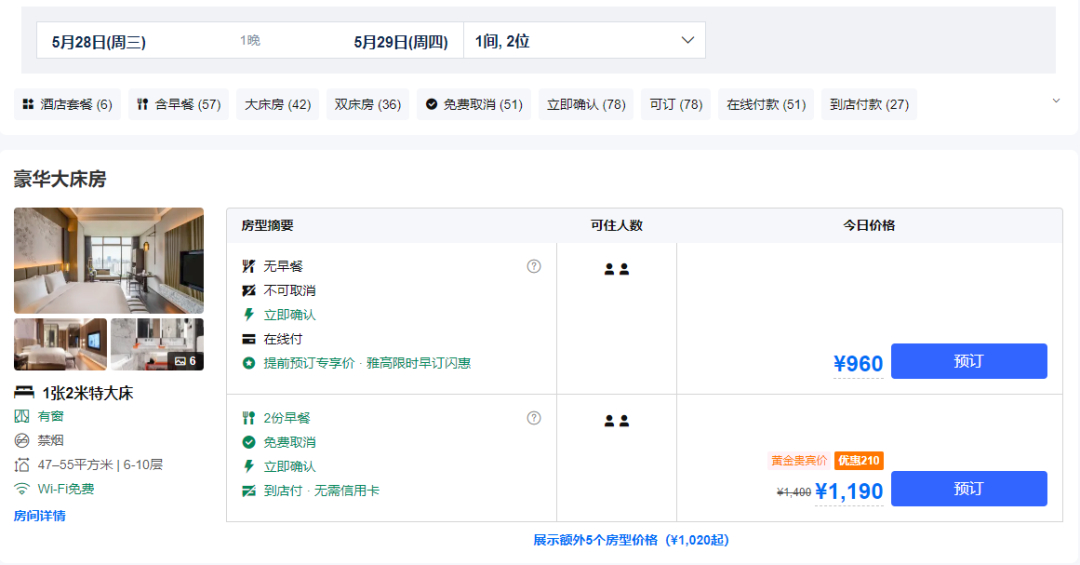1080x565 pixels.
Task: Toggle the 在线付款 (51) filter
Action: [766, 104]
